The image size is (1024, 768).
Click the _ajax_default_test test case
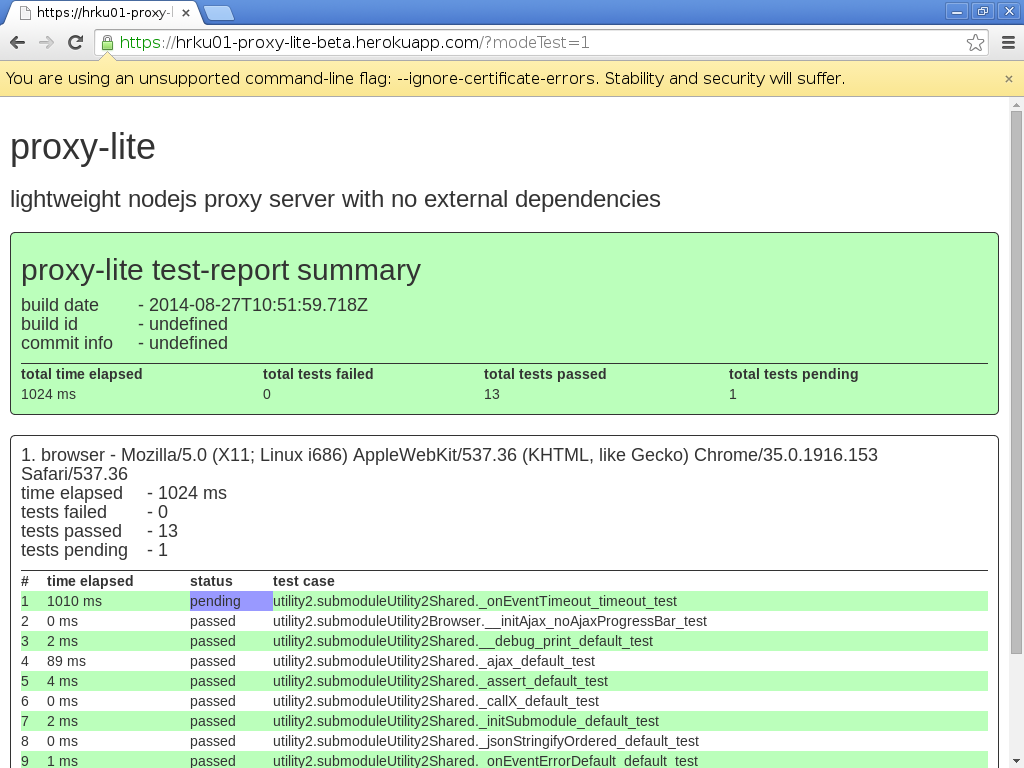pos(434,662)
